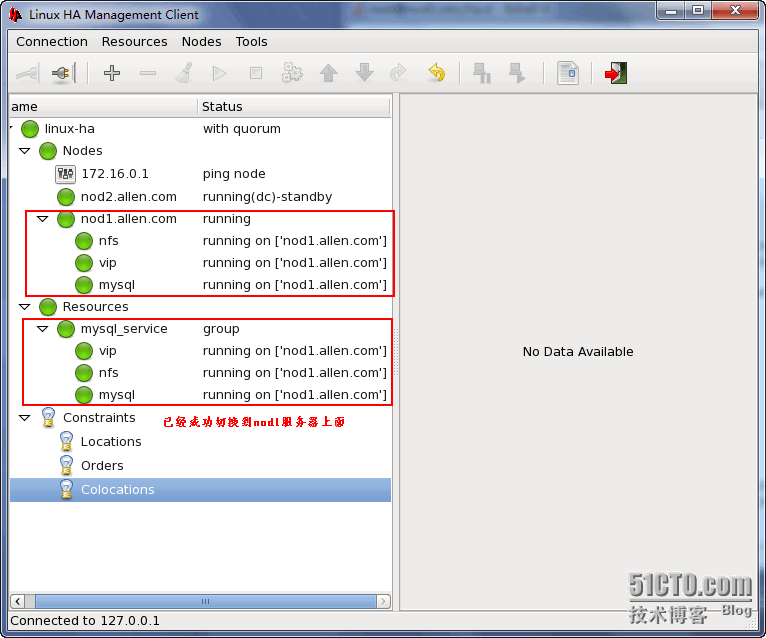Click the 'running(dc)-standby' status text
Viewport: 766px width, 638px height.
click(267, 197)
